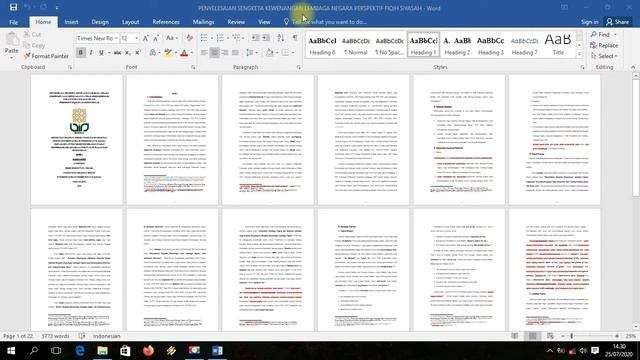Viewport: 640px width, 360px height.
Task: Click Sign in at the top right
Action: click(589, 22)
